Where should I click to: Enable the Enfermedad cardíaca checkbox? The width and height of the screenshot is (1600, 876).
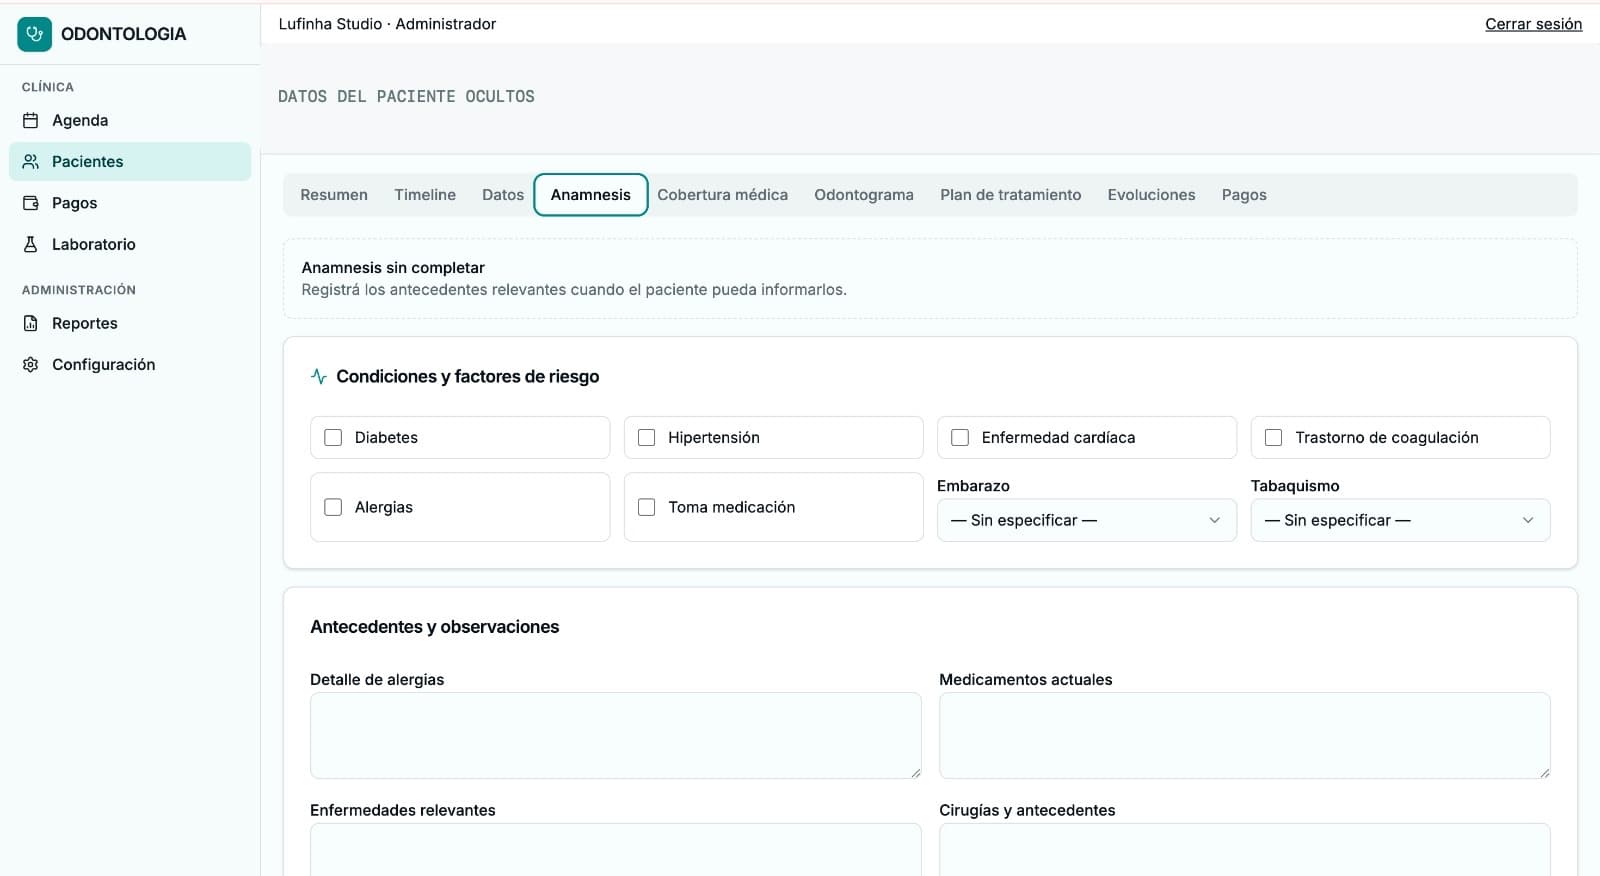coord(960,438)
